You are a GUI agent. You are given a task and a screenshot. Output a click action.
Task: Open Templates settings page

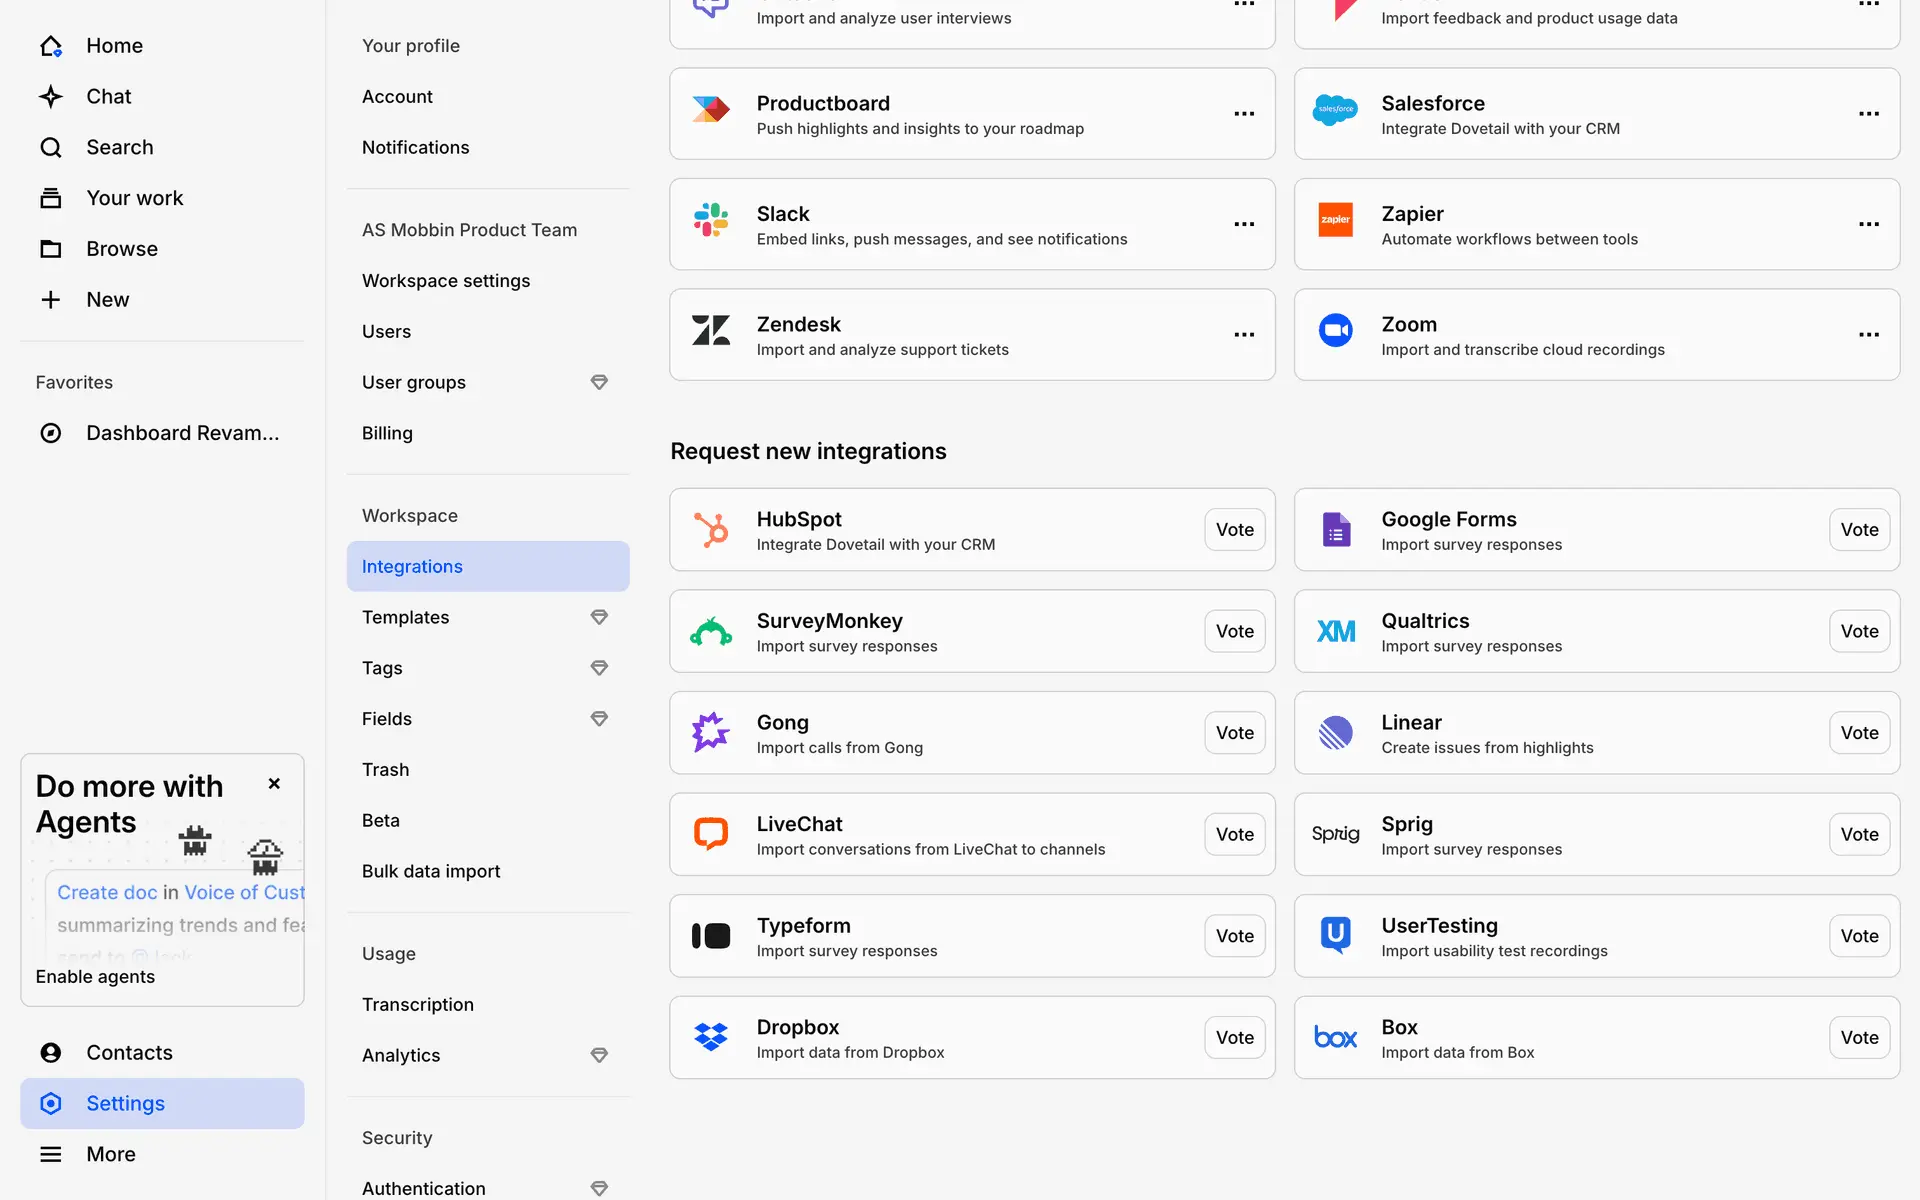(x=406, y=617)
